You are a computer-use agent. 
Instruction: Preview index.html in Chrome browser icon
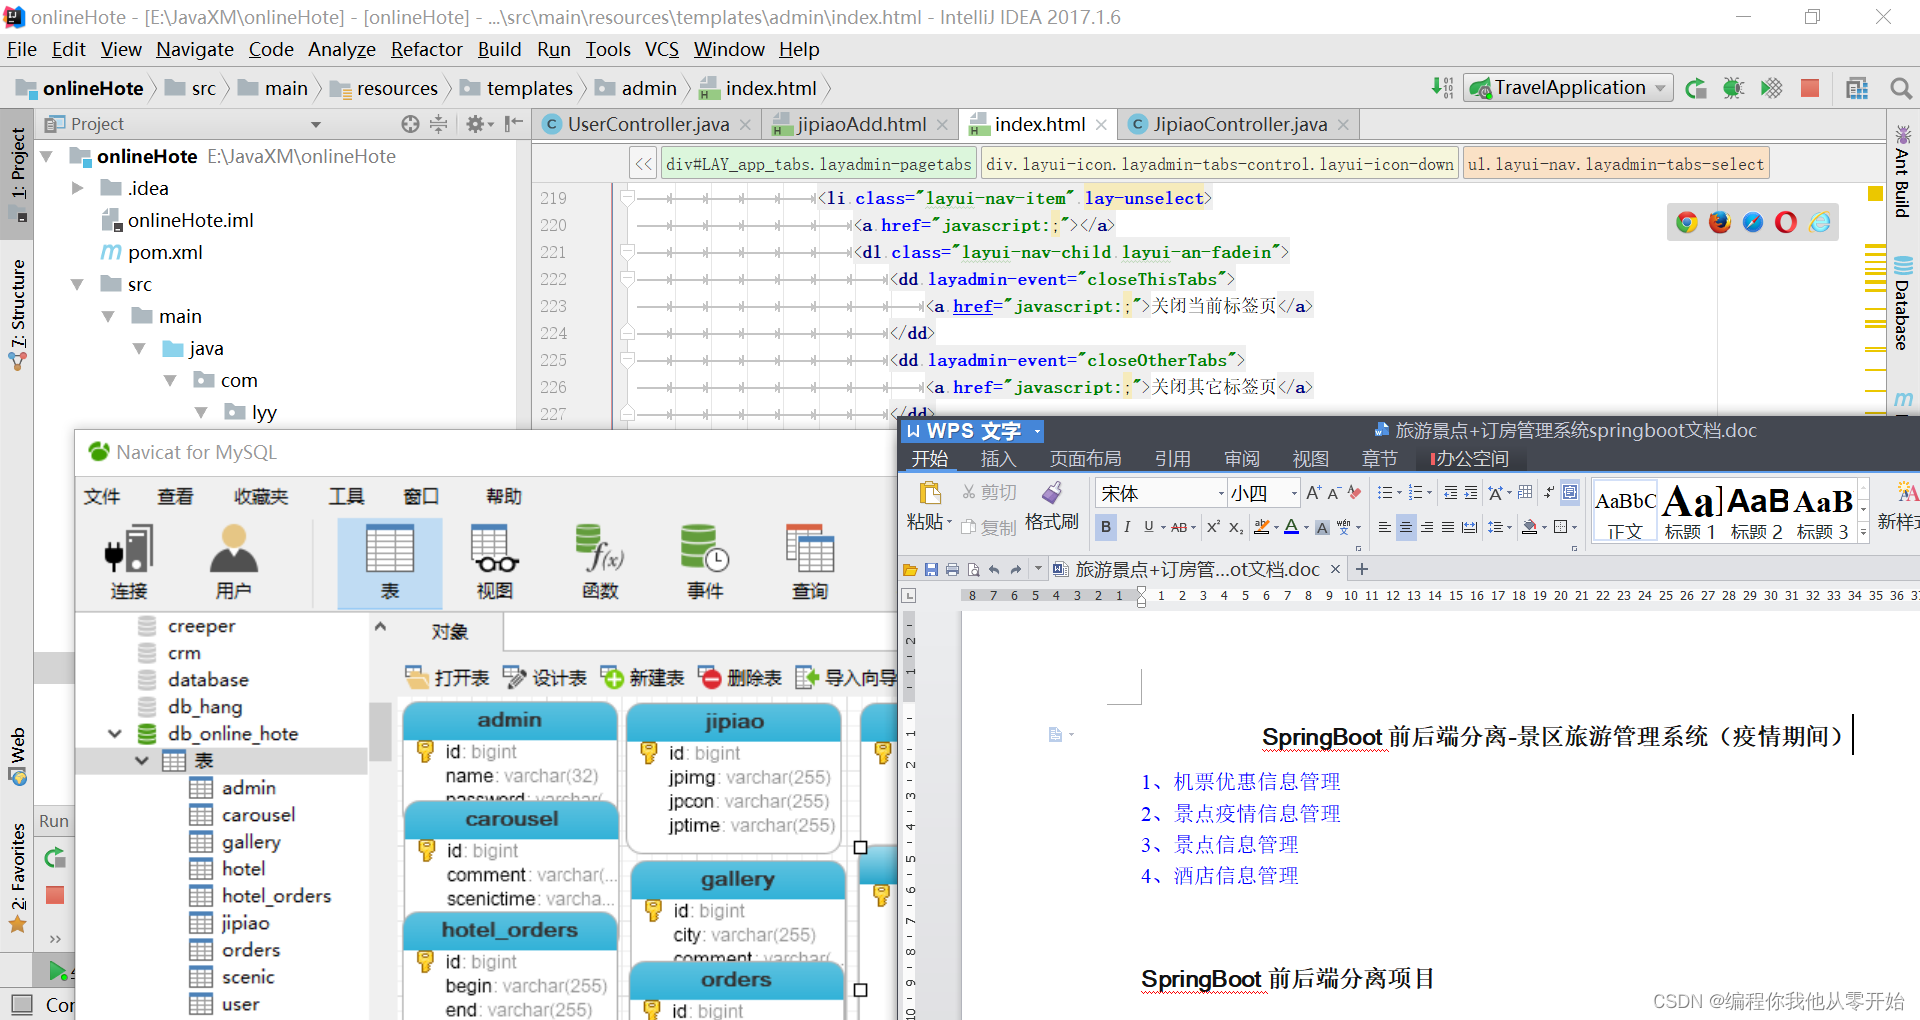click(x=1687, y=222)
